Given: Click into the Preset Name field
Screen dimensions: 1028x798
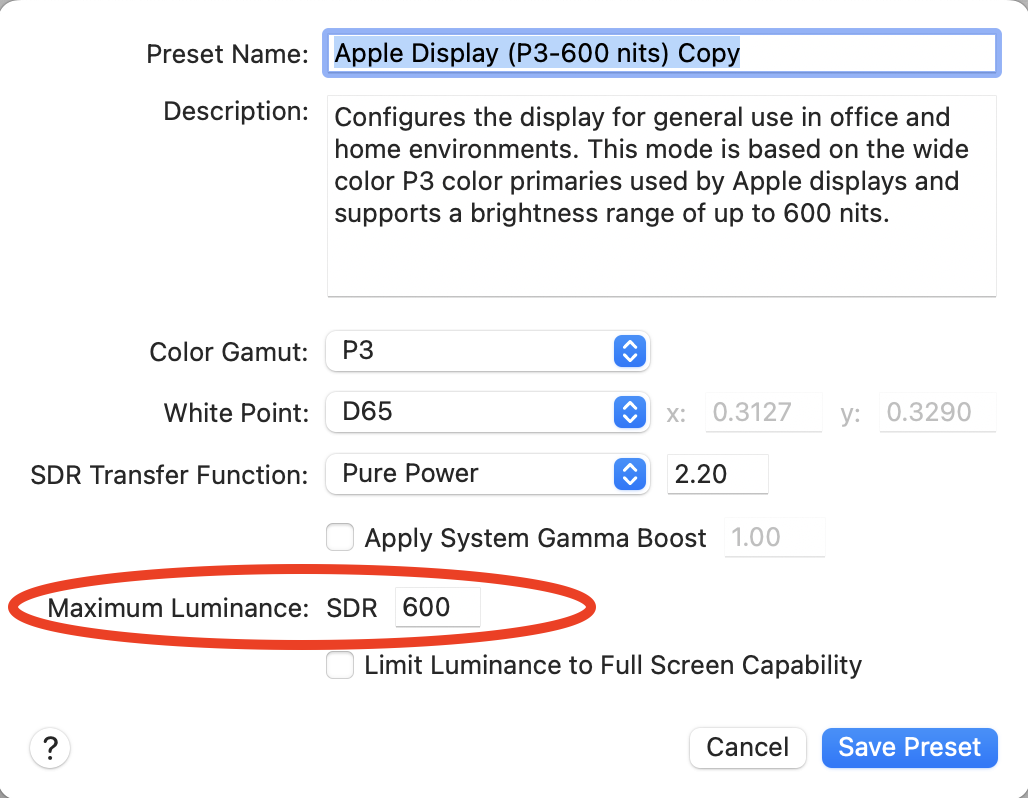Looking at the screenshot, I should (x=662, y=53).
